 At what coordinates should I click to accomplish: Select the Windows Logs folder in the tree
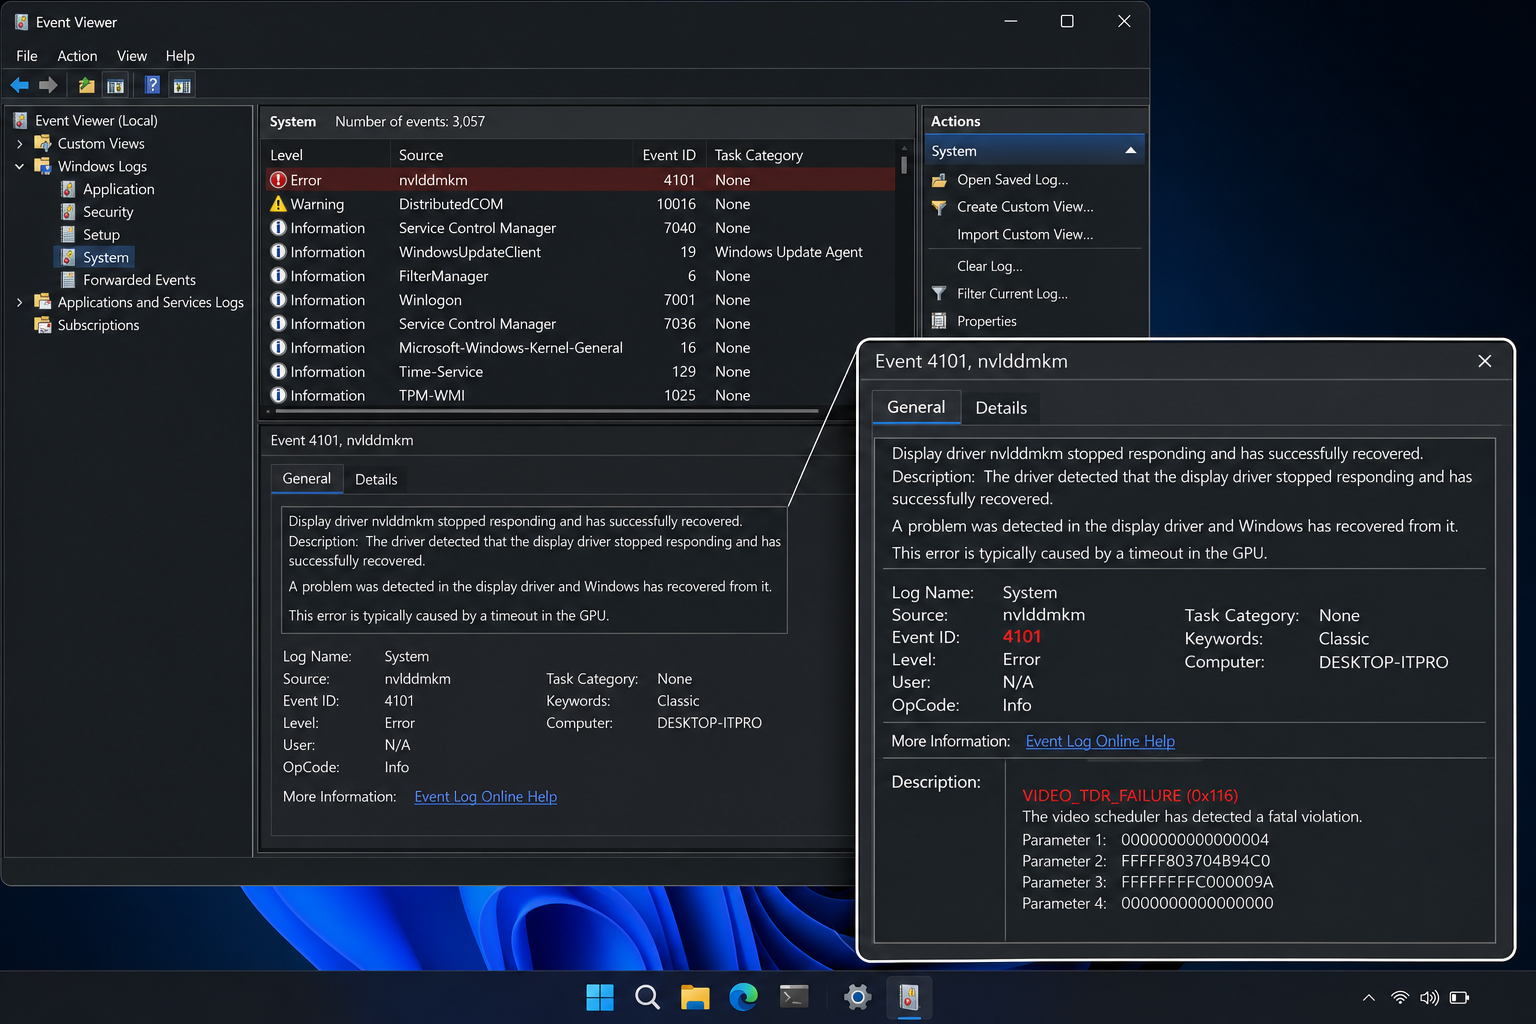click(102, 166)
